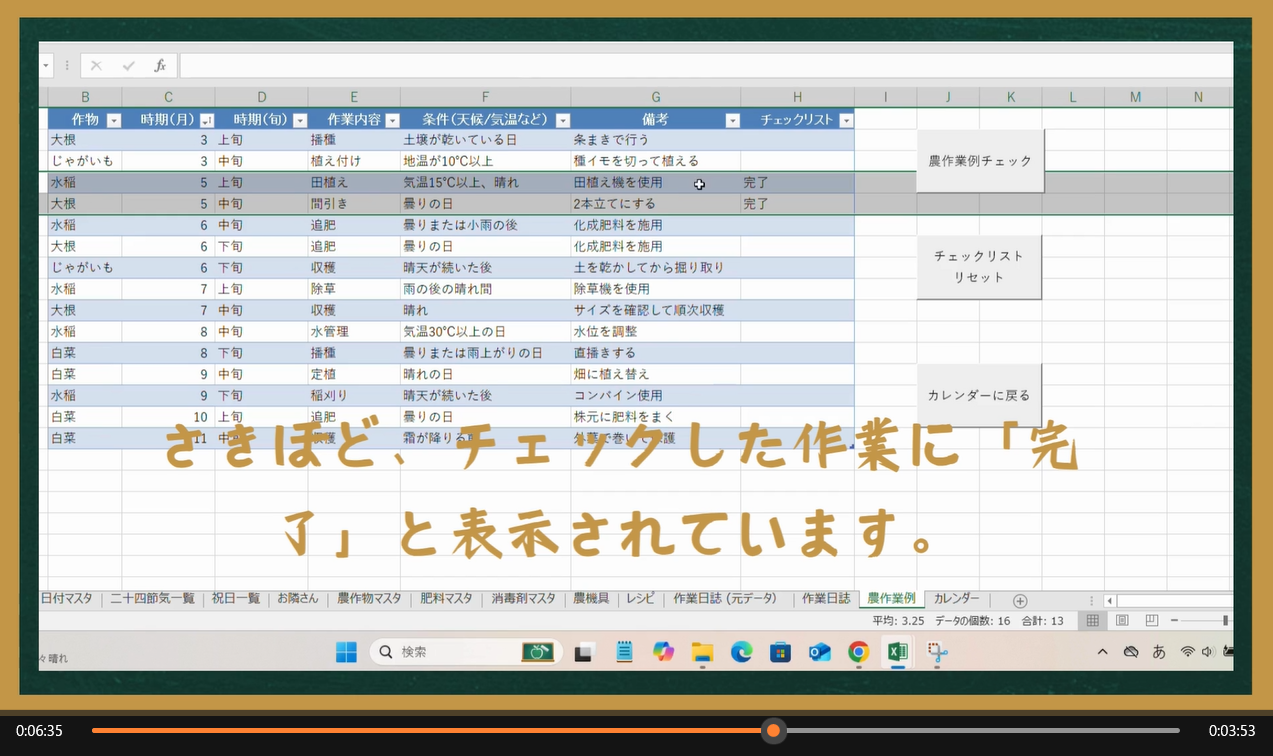Open Google Chrome from the taskbar
Image resolution: width=1273 pixels, height=756 pixels.
(x=858, y=652)
